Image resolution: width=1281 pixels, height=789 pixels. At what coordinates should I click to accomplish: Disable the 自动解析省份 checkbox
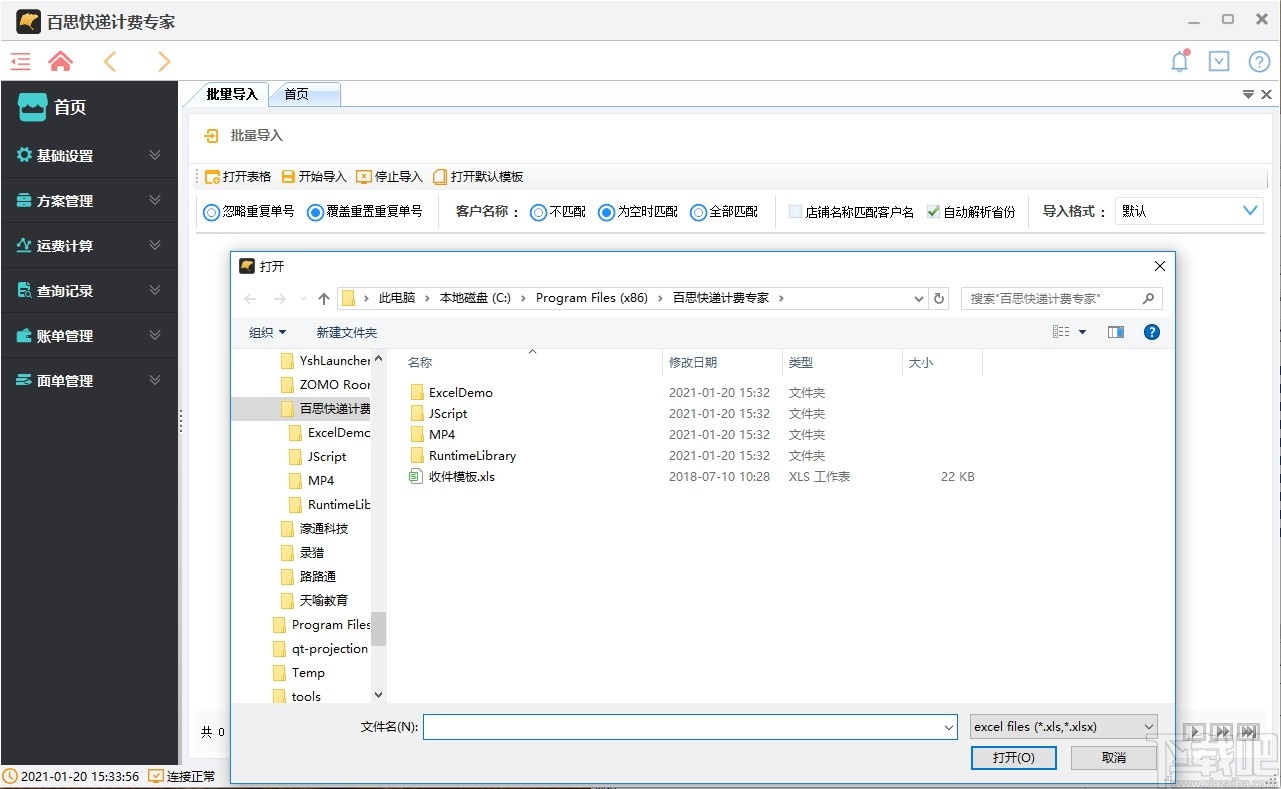(x=933, y=211)
